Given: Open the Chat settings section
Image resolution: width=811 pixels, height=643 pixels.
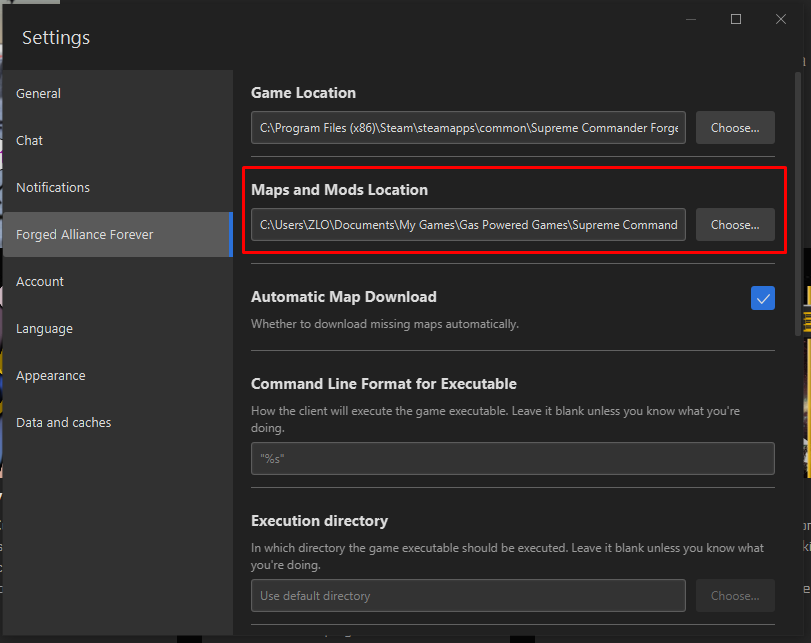Looking at the screenshot, I should 118,141.
